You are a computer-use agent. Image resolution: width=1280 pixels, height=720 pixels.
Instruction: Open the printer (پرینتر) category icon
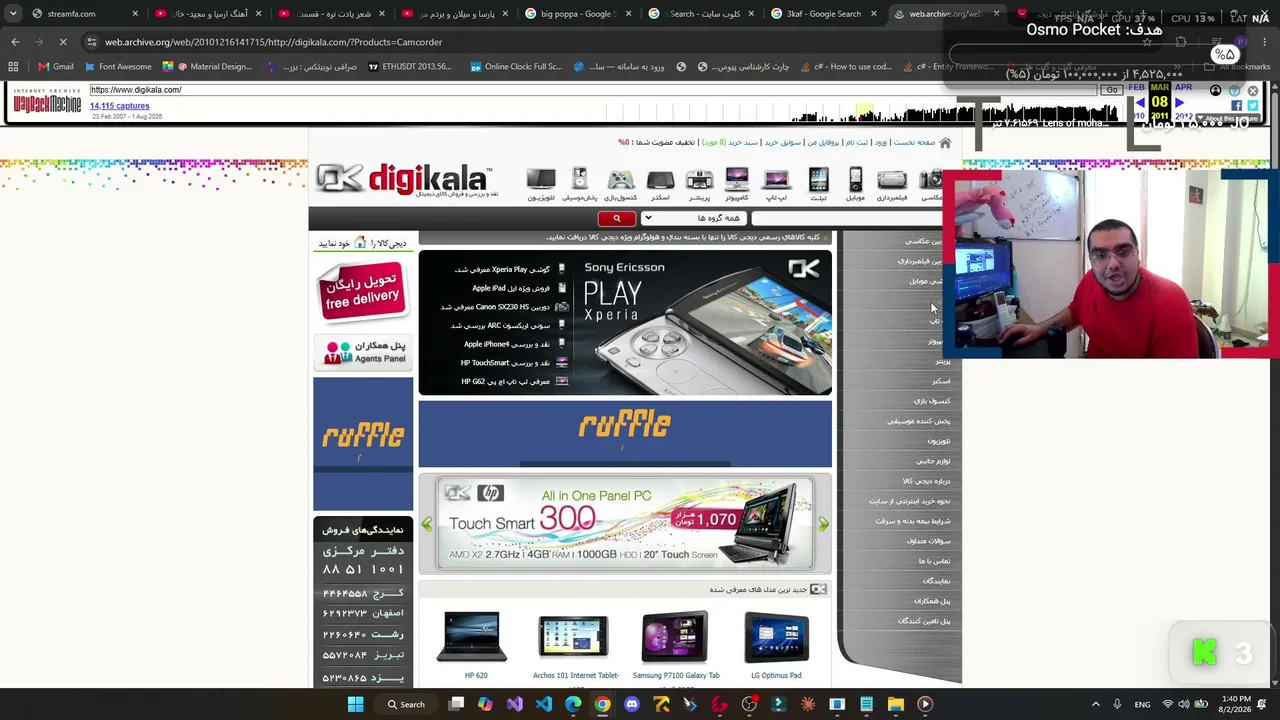coord(699,183)
